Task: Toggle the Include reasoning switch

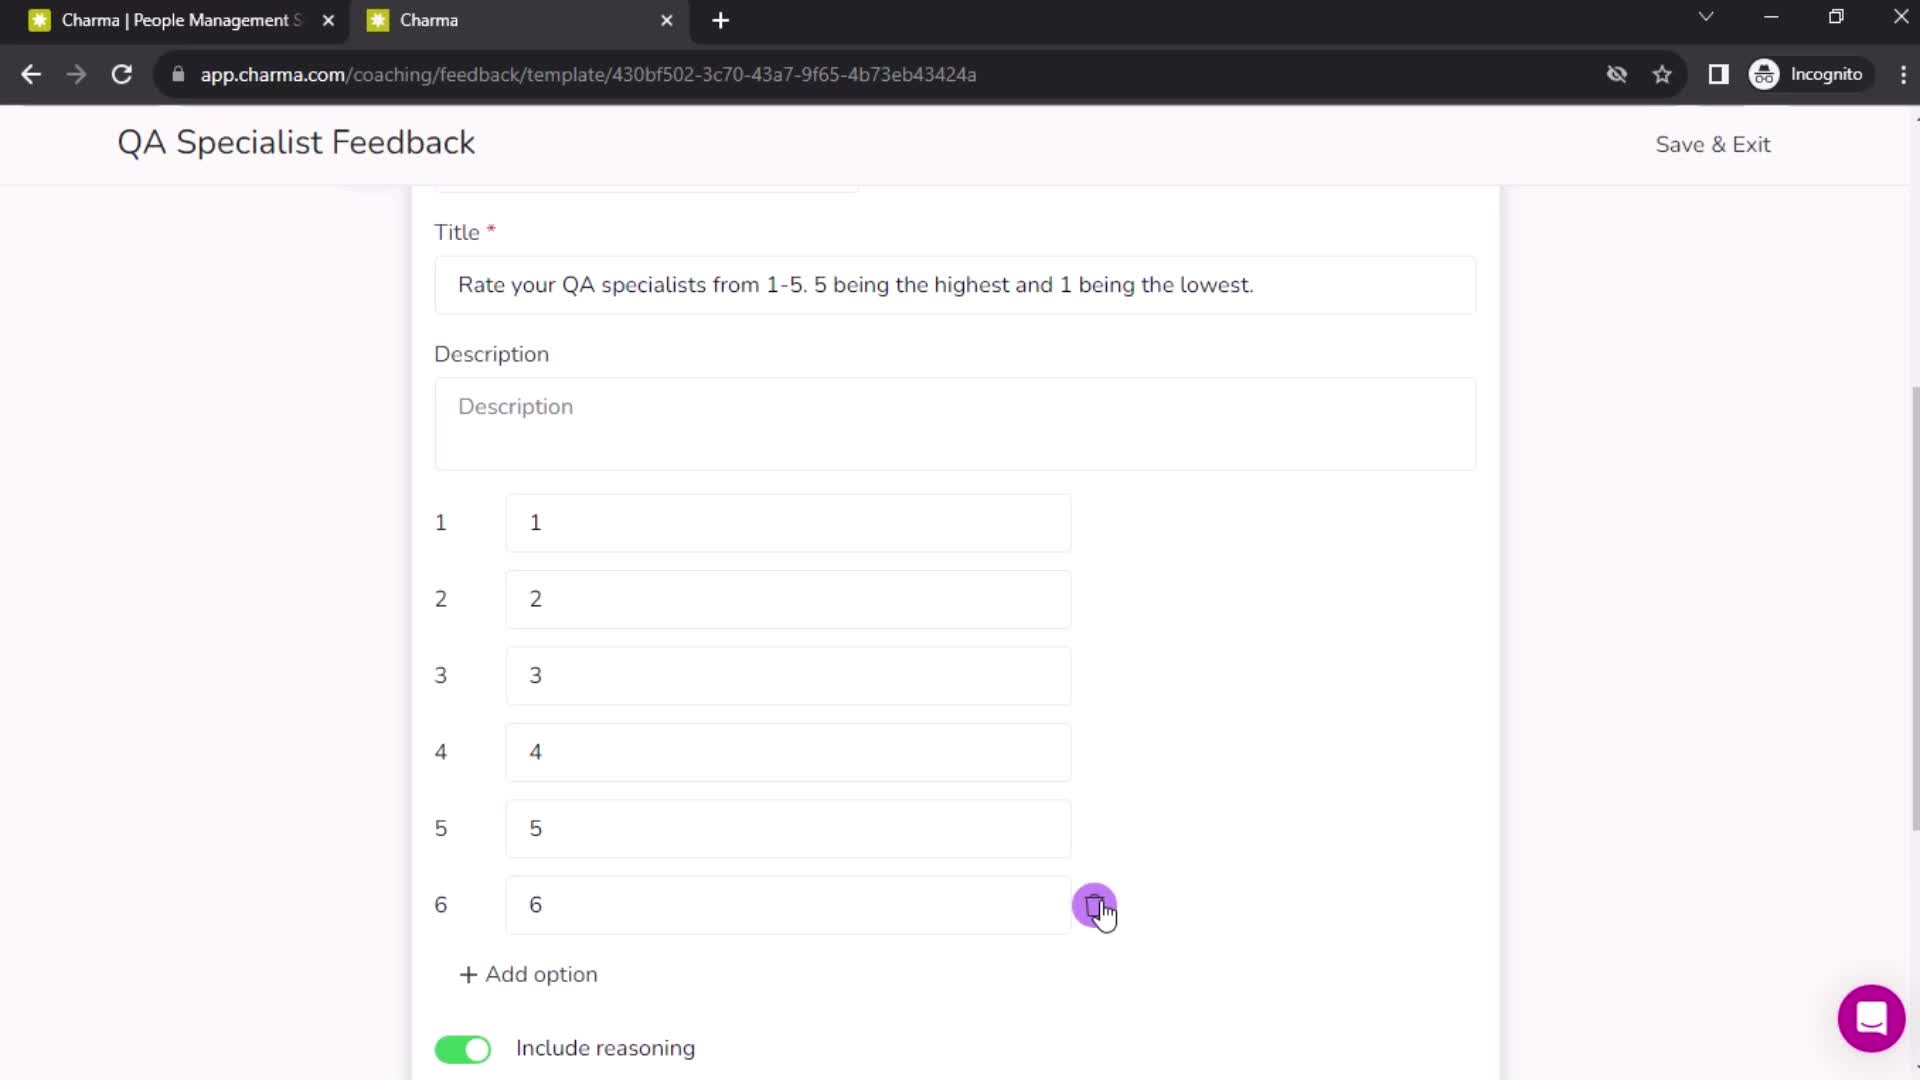Action: point(463,1049)
